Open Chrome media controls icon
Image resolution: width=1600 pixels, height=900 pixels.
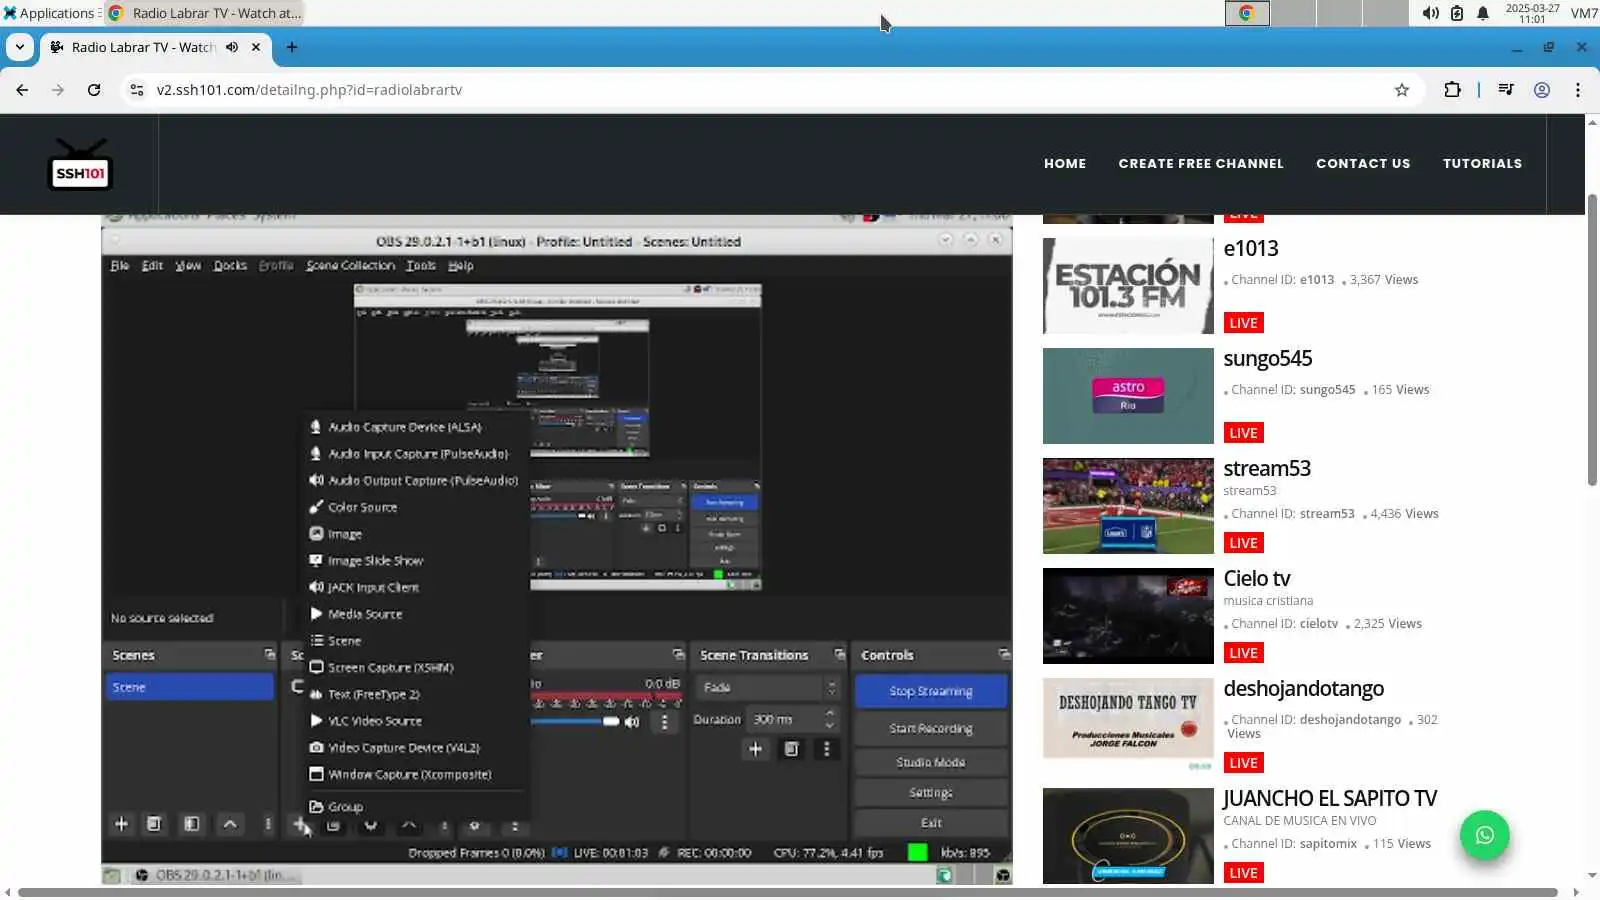(x=1506, y=90)
